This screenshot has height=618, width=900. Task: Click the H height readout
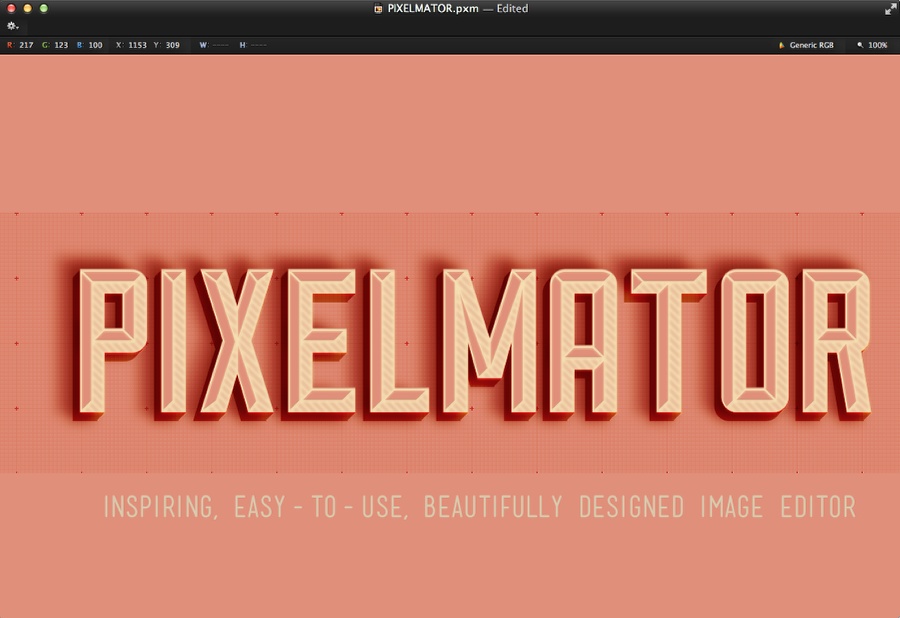coord(253,45)
